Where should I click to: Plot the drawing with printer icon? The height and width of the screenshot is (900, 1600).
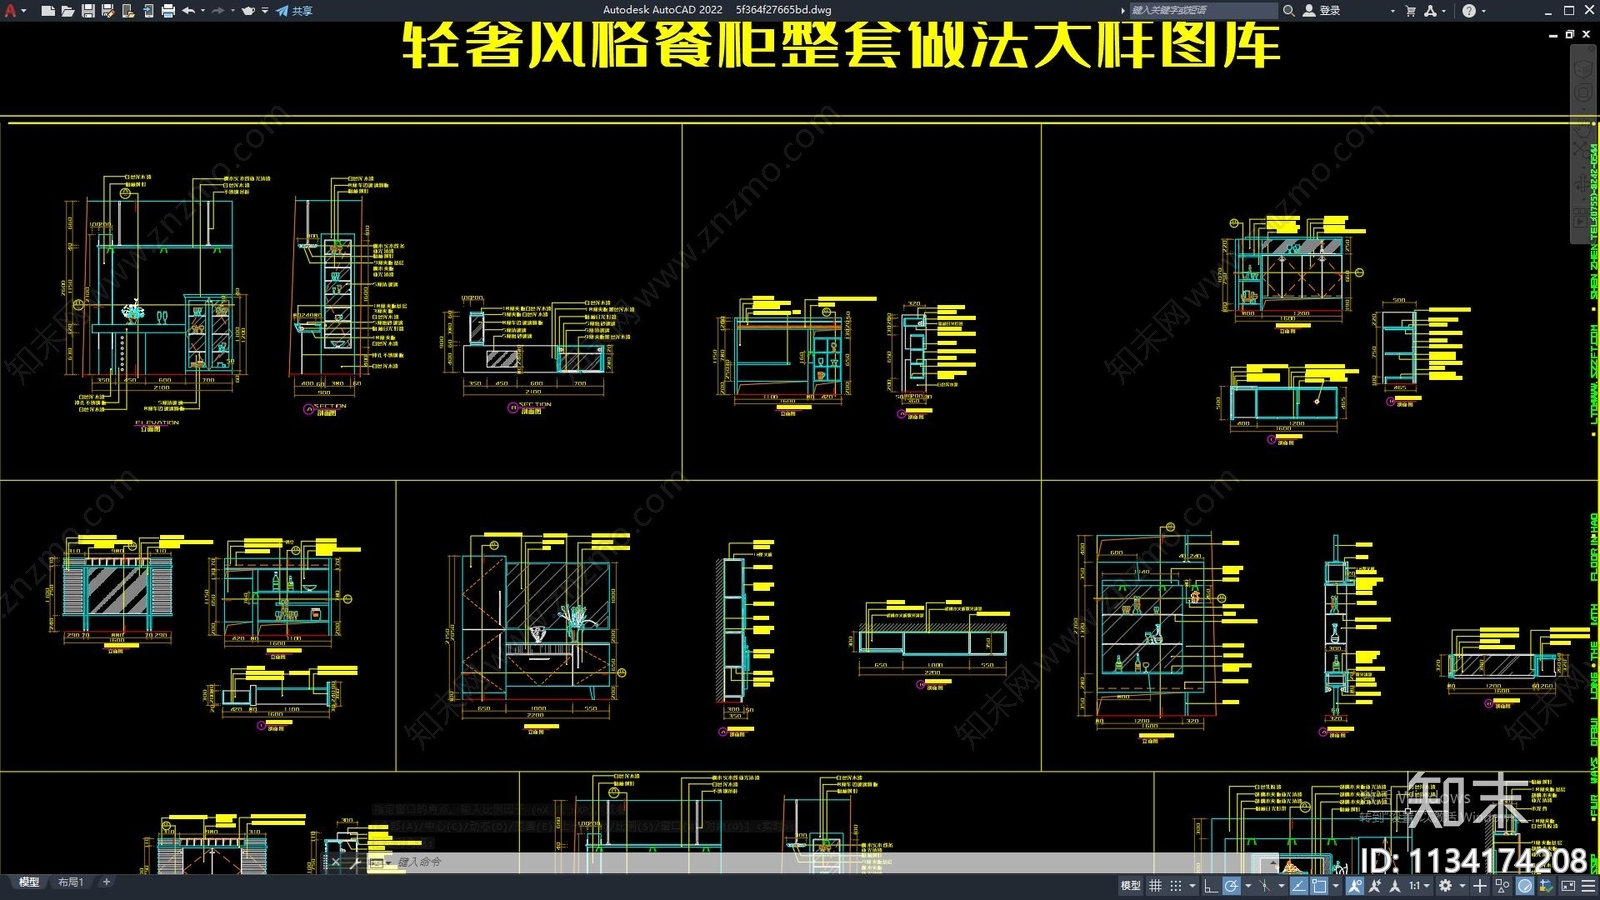pyautogui.click(x=168, y=10)
